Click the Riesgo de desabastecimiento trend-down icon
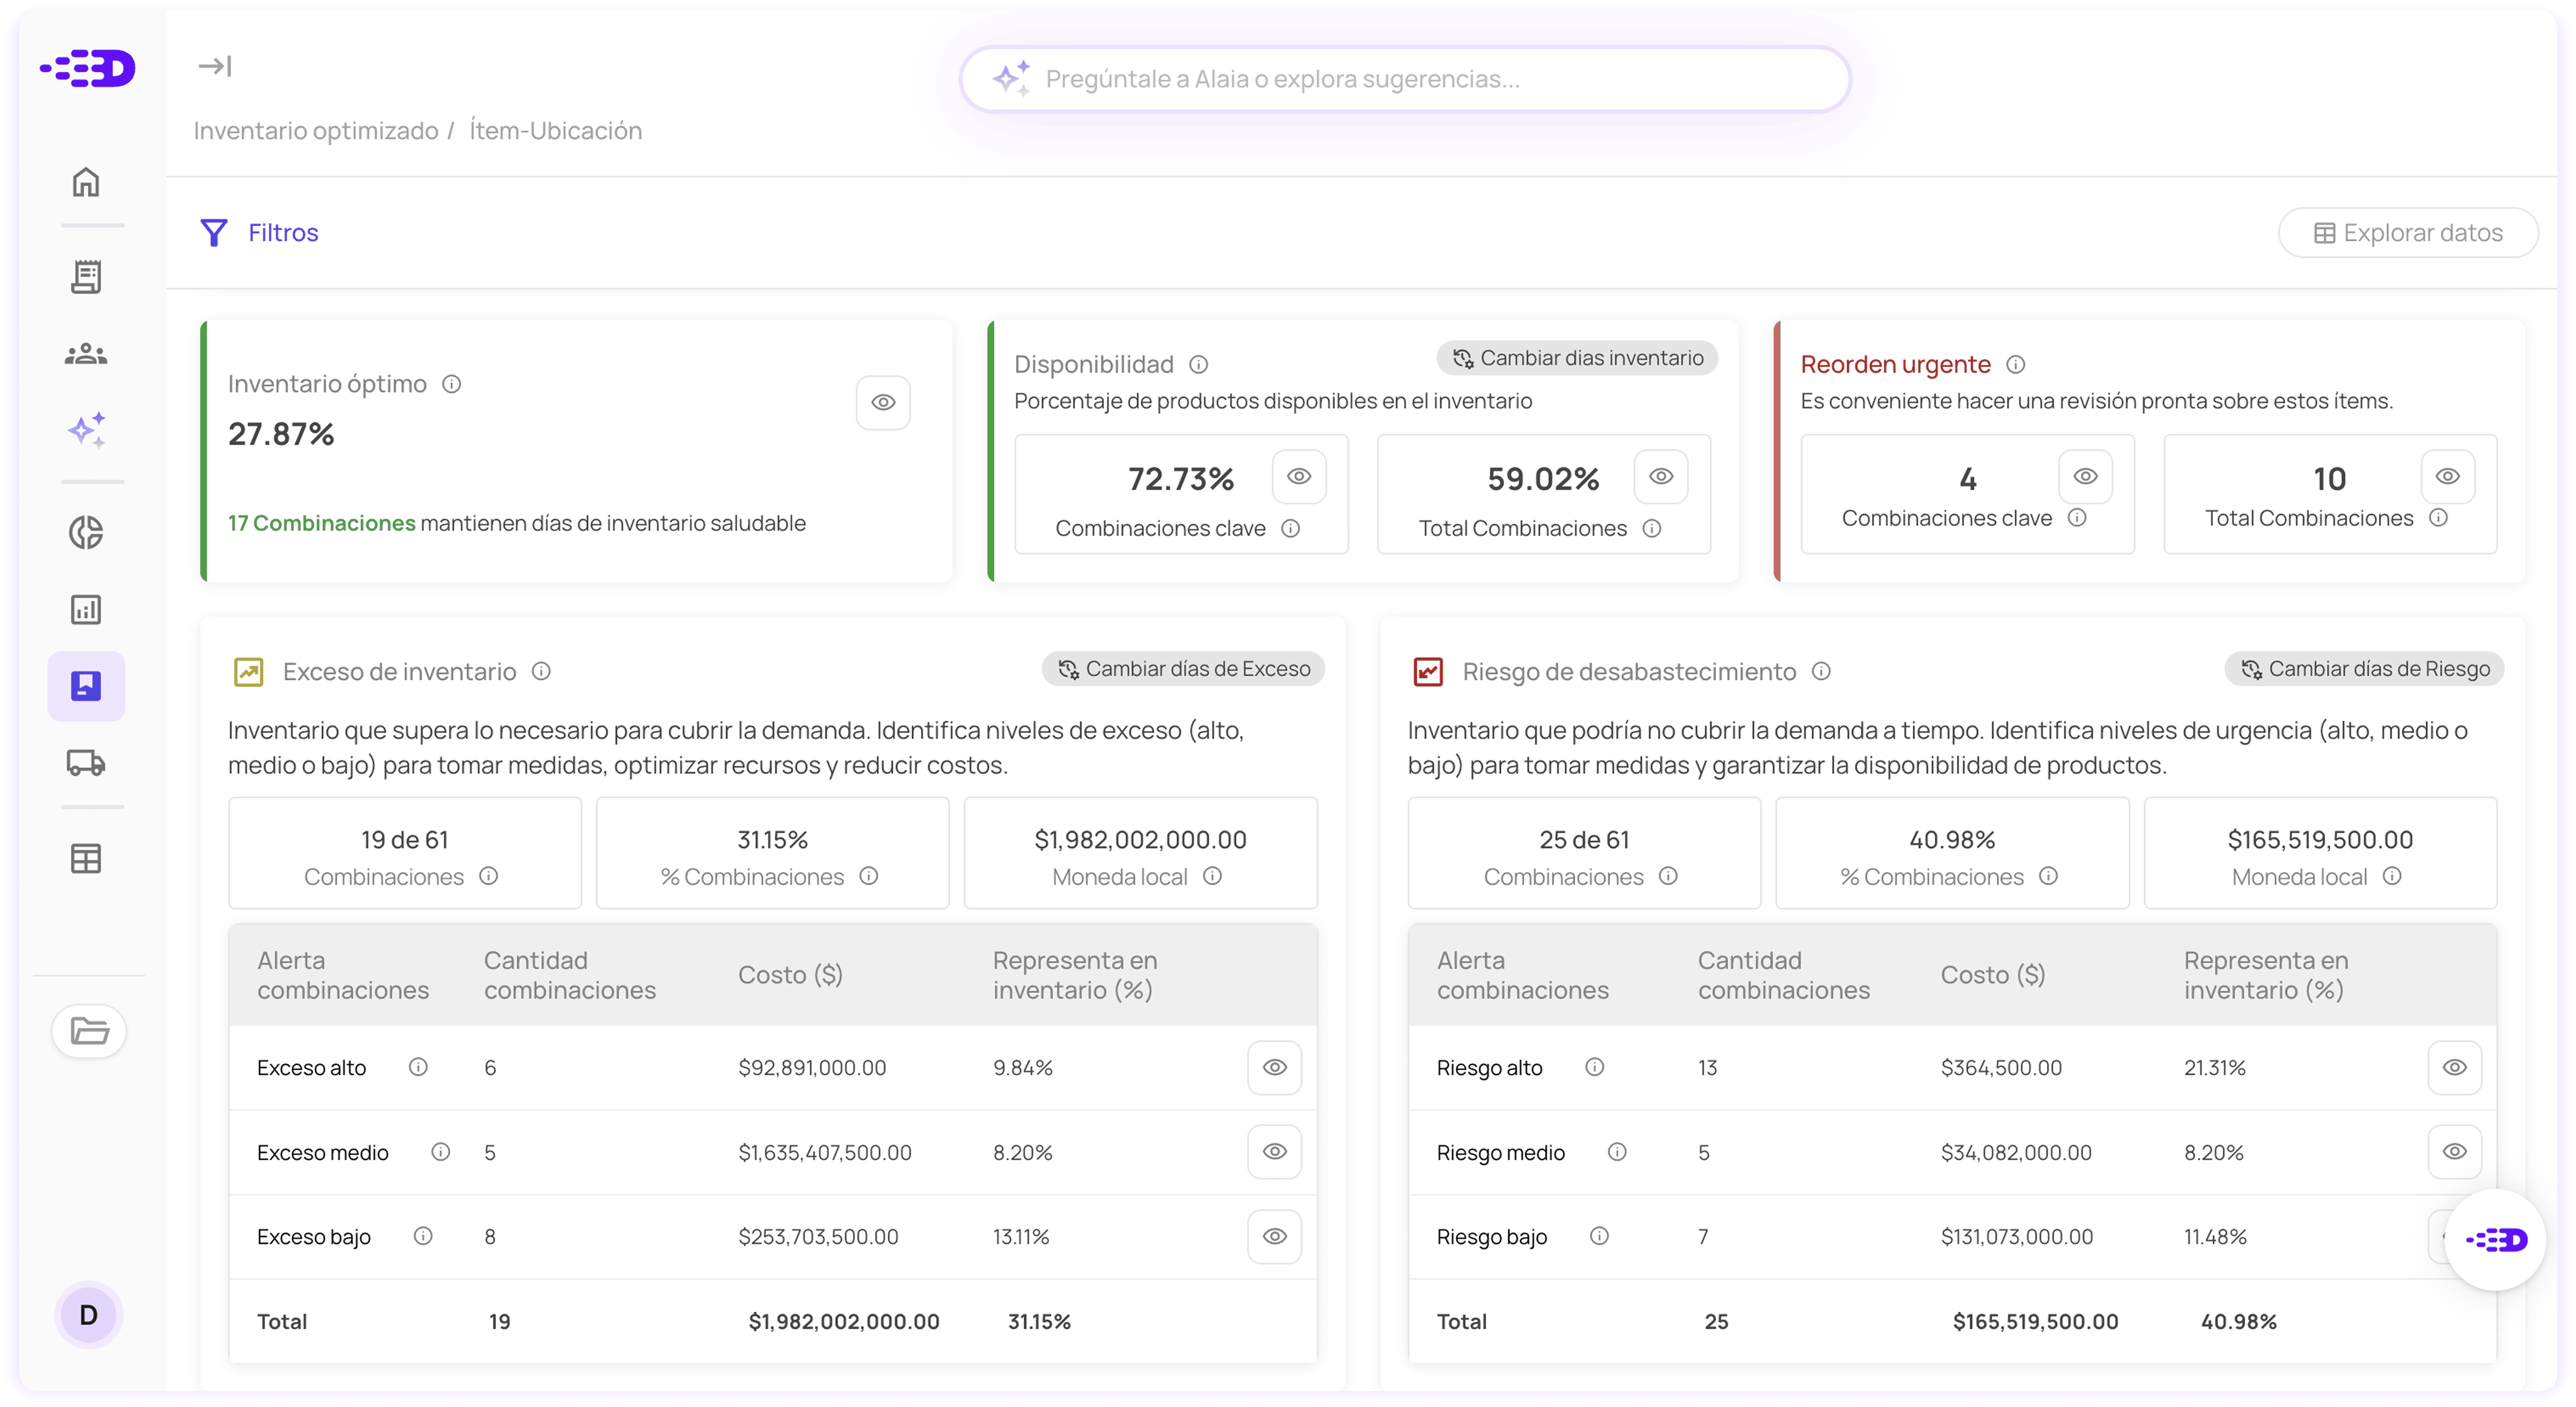Viewport: 2576px width, 1407px height. click(x=1428, y=671)
